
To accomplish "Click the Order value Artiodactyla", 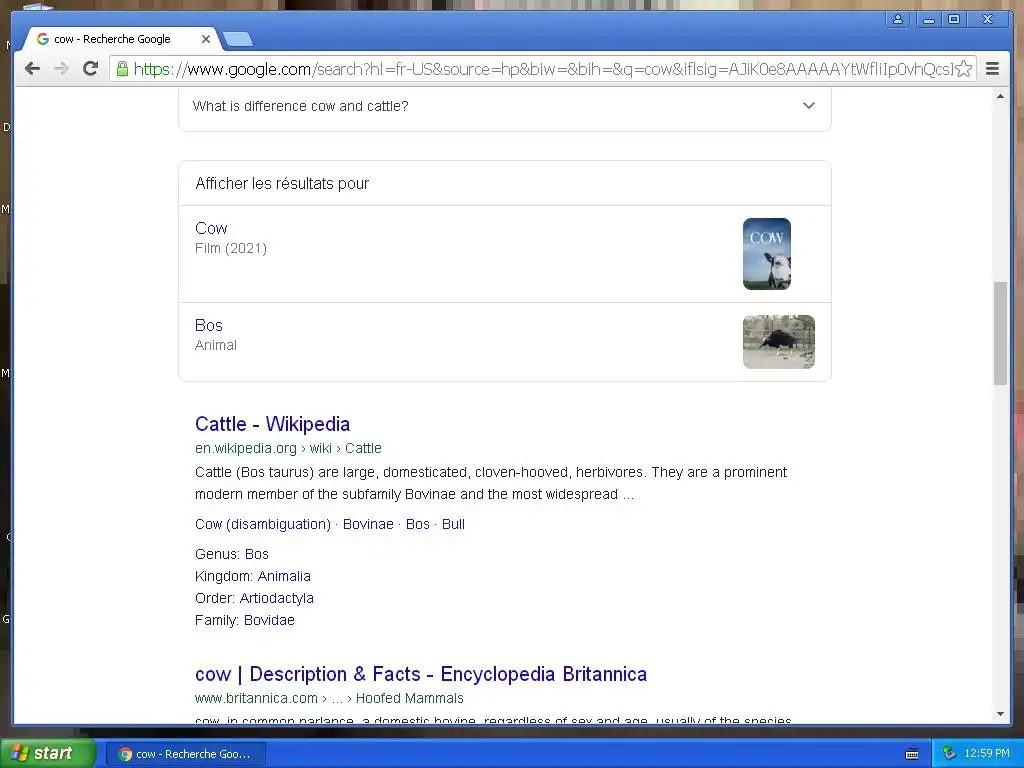I will [276, 598].
